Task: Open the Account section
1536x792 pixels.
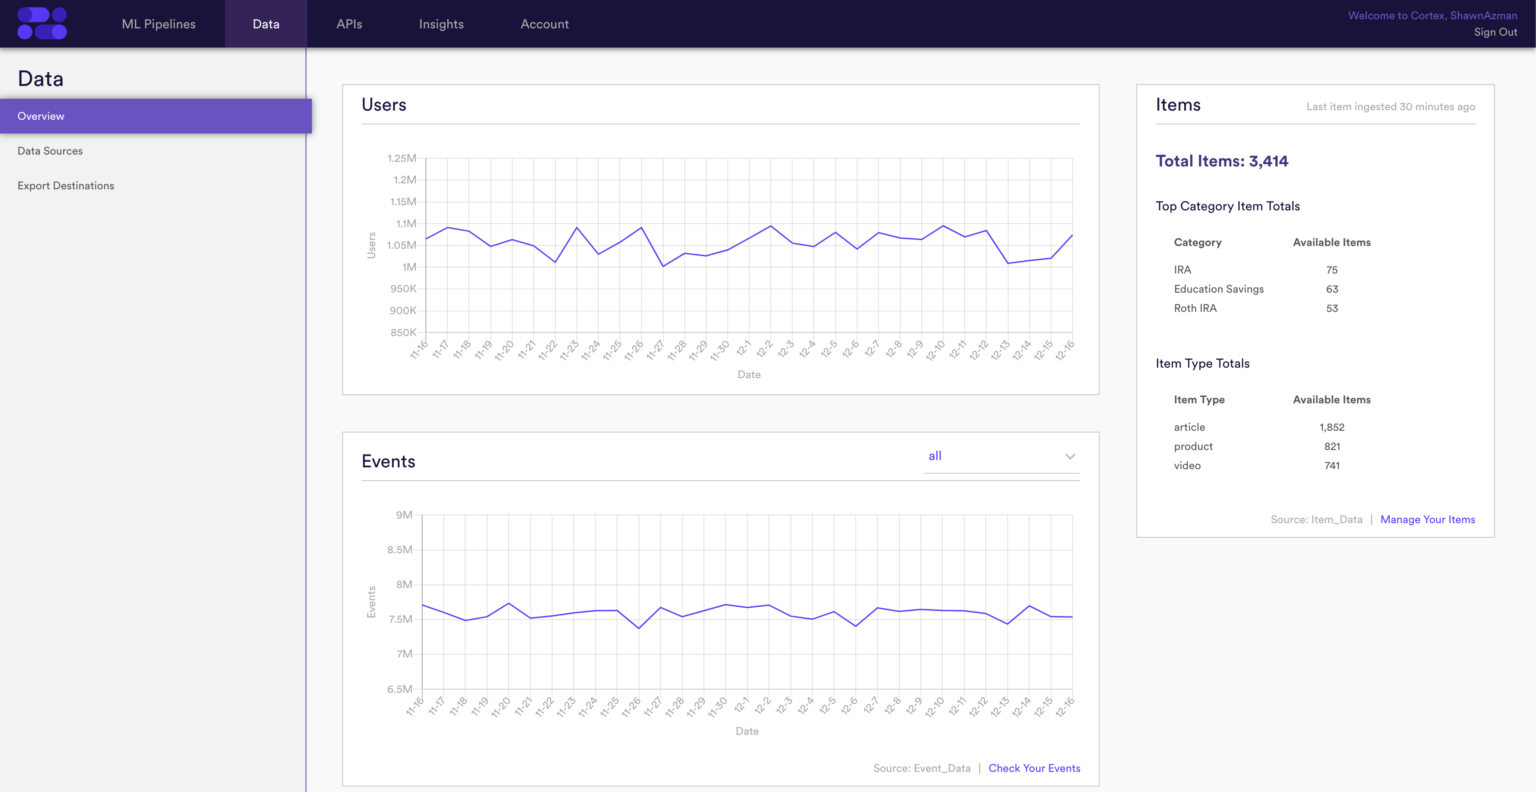Action: click(x=544, y=23)
